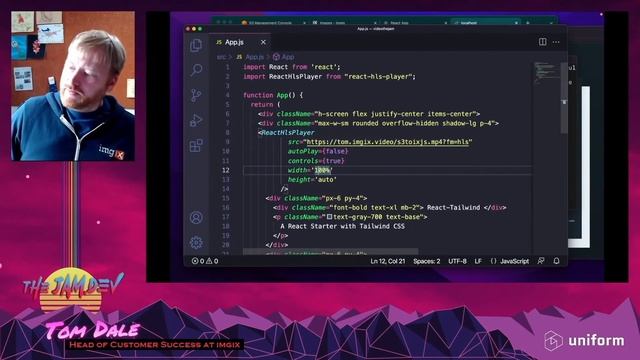
Task: Click the 'react' import string
Action: [324, 67]
